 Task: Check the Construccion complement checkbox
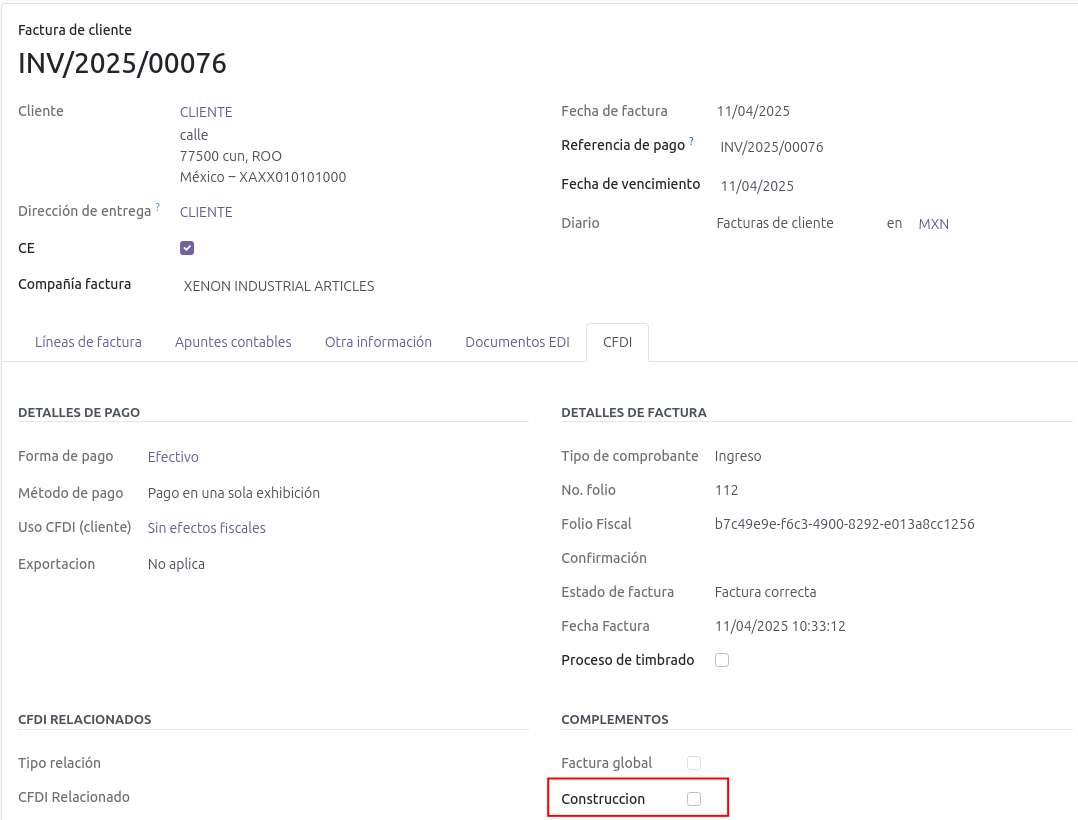pos(694,799)
